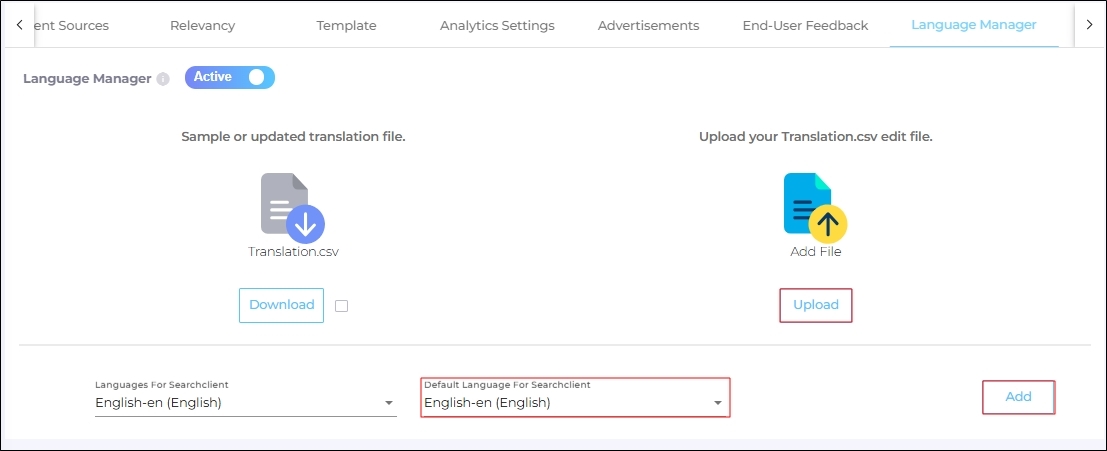Switch to the Relevancy tab
Screen dimensions: 1107x451
pos(204,25)
